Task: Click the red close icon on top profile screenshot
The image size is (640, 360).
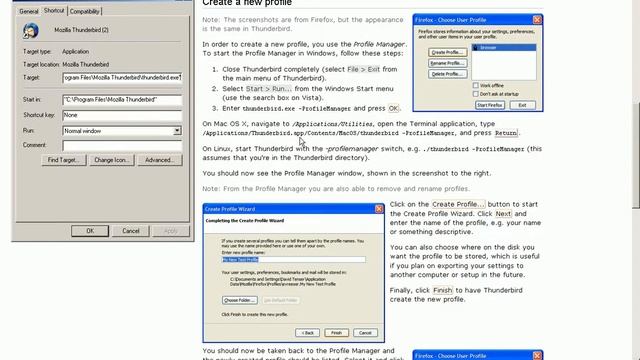Action: click(x=537, y=20)
